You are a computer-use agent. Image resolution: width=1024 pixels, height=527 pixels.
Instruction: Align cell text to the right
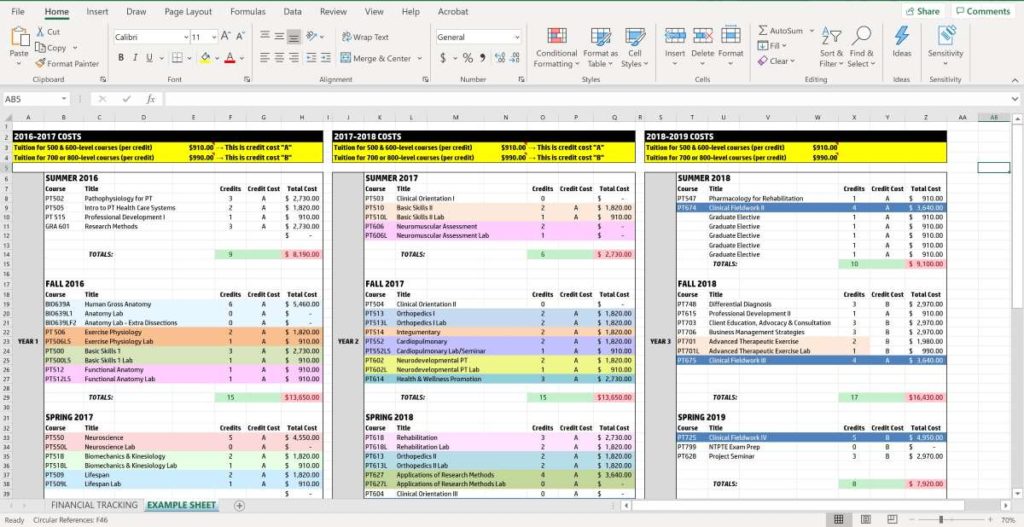[294, 57]
